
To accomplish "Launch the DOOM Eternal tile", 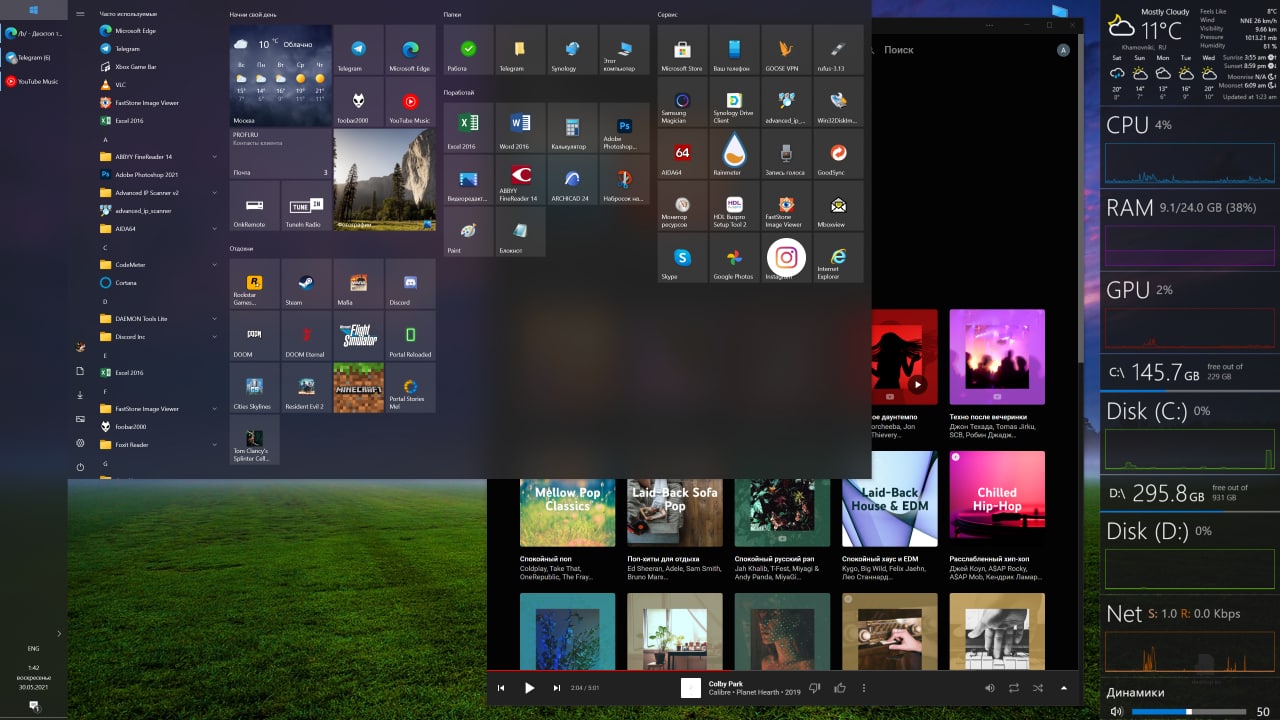I will tap(306, 336).
